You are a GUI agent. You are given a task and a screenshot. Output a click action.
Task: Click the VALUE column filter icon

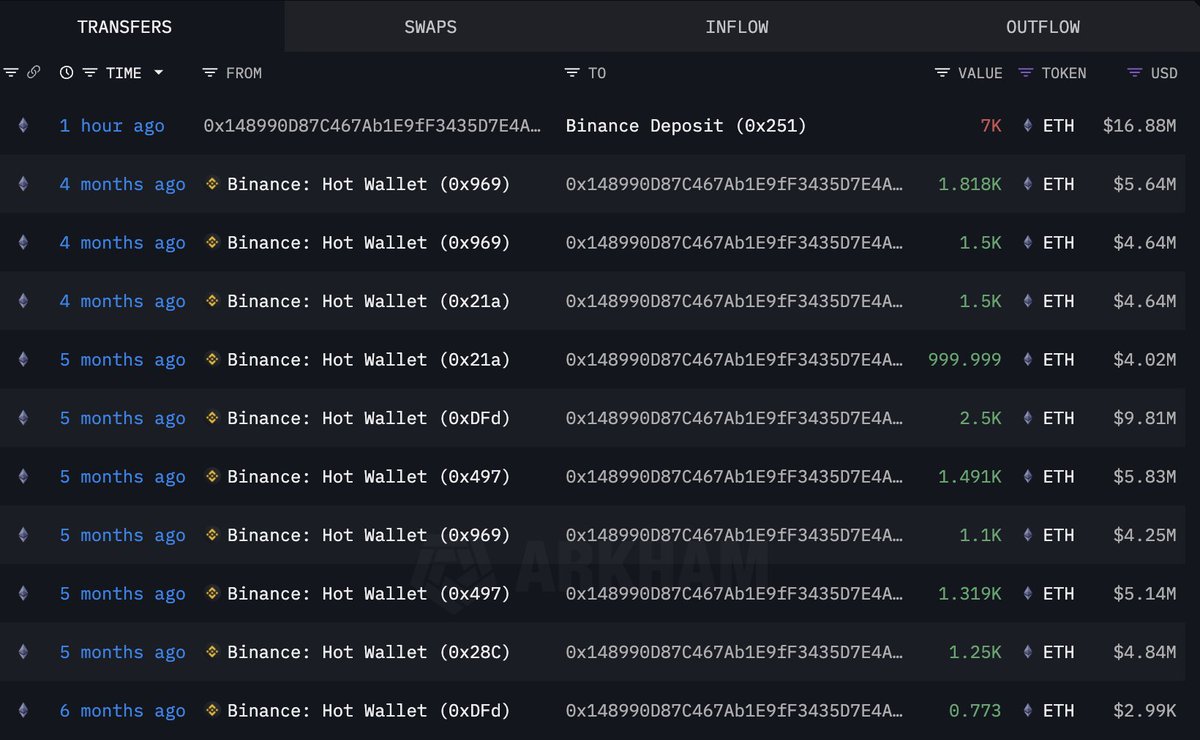(x=940, y=72)
